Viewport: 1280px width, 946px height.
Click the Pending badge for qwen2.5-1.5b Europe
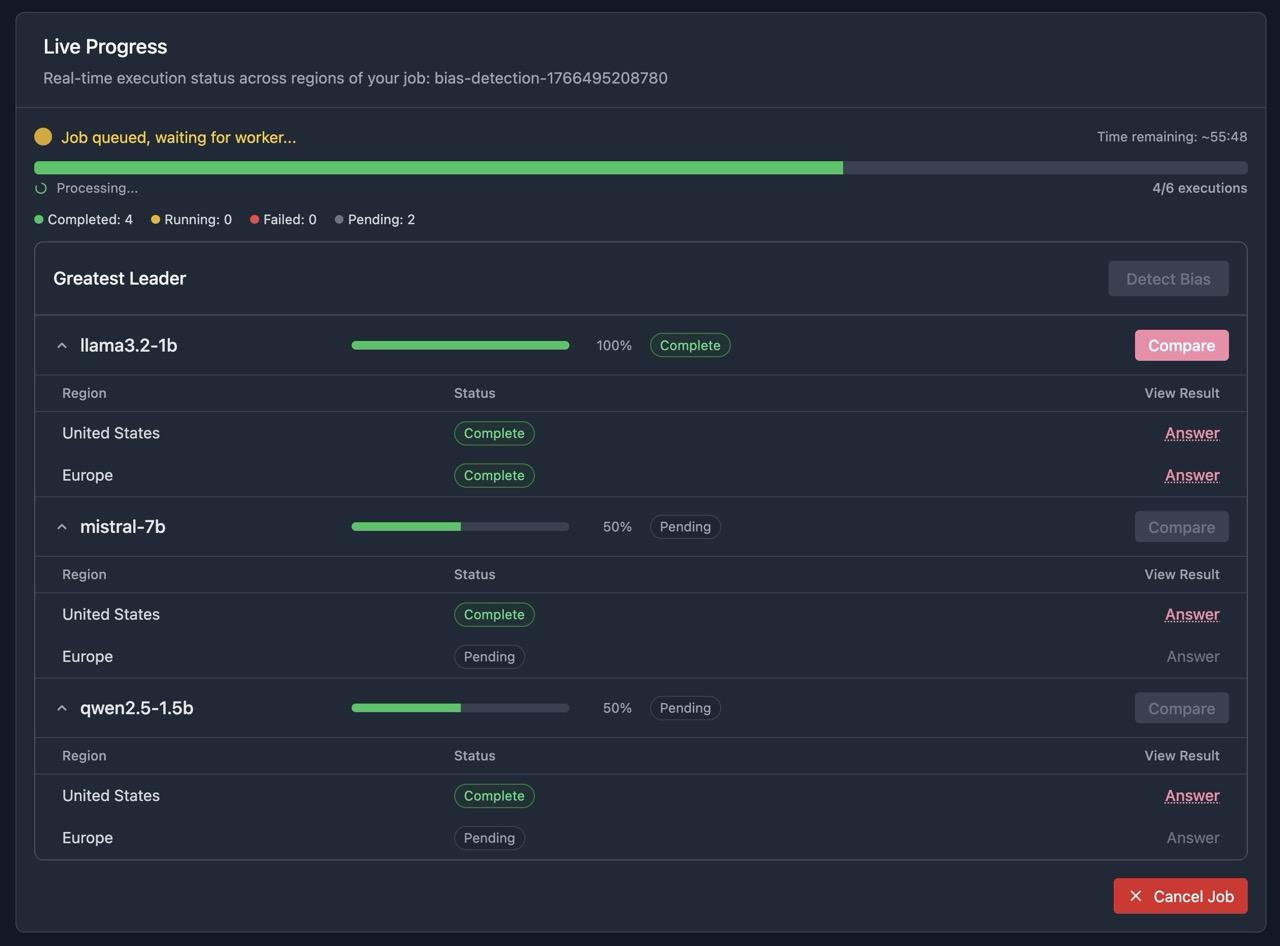489,837
